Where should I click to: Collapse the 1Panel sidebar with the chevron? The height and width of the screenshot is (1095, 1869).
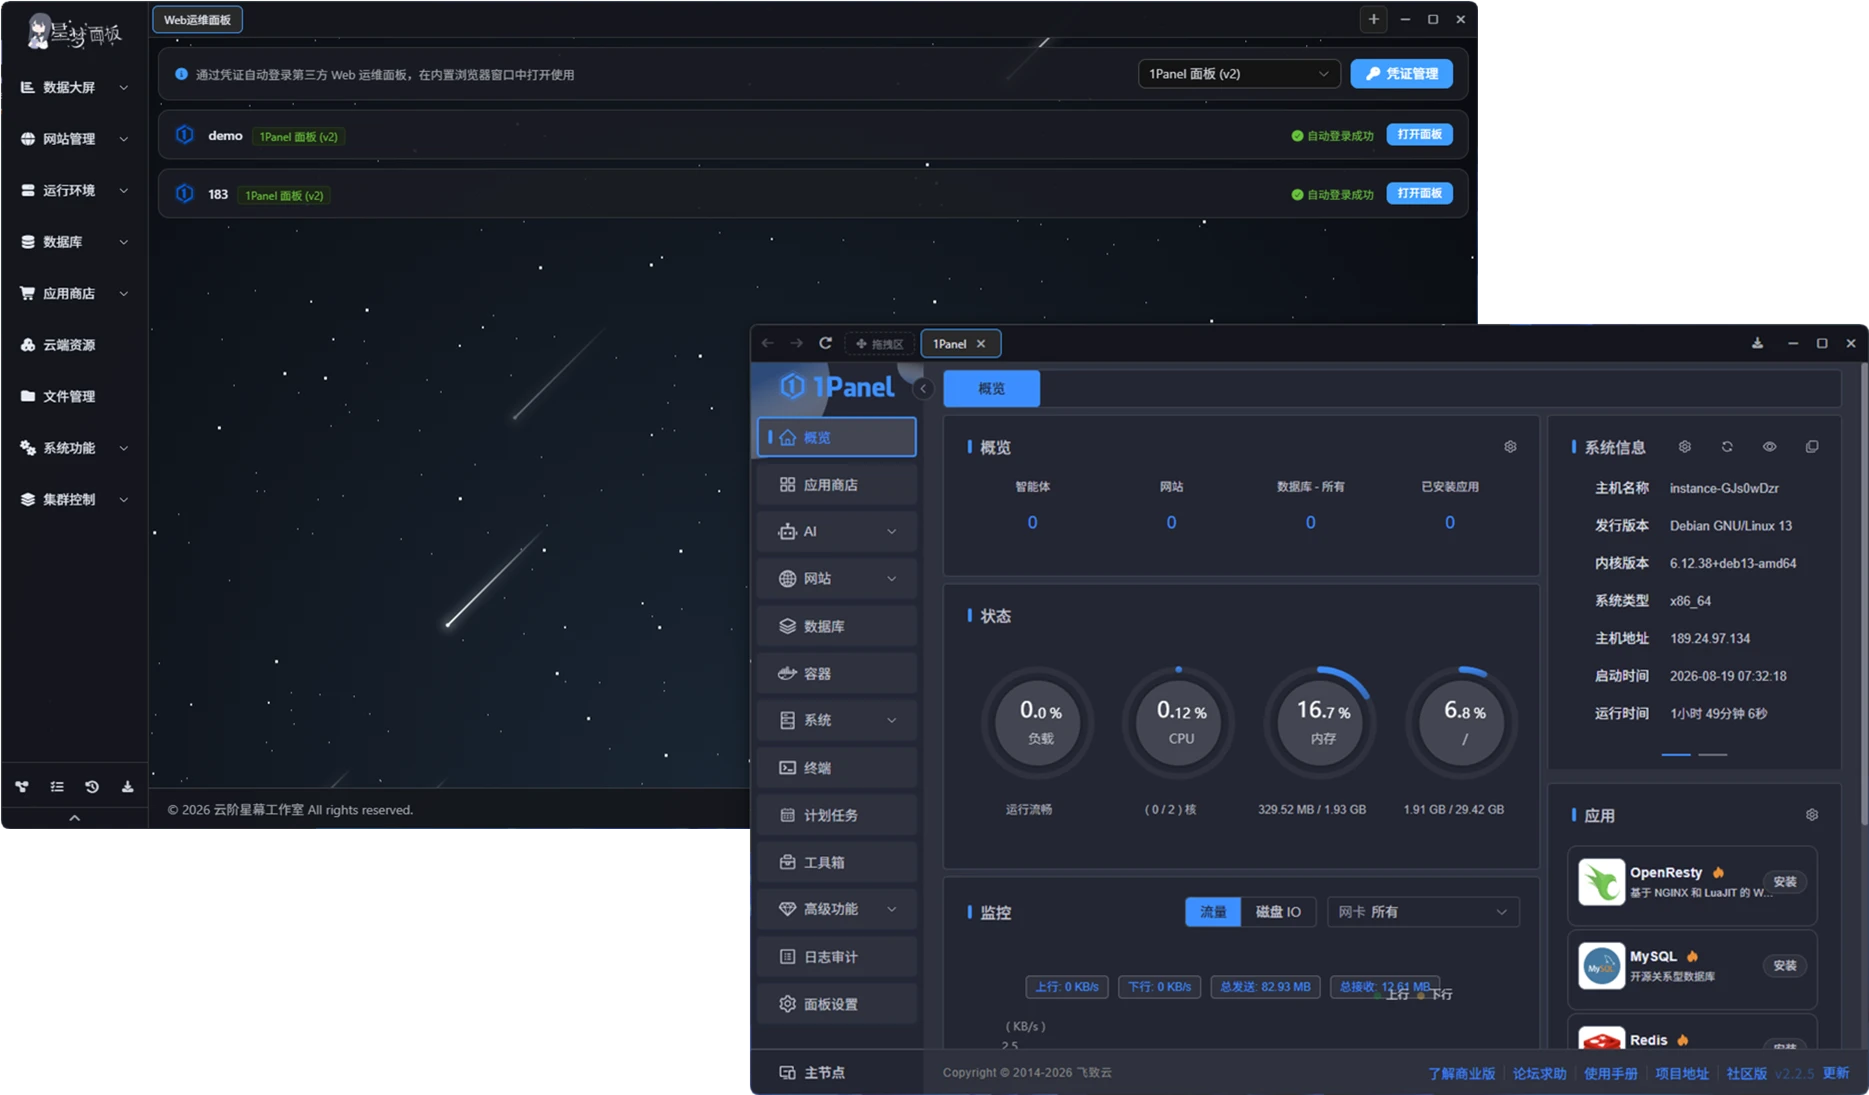[923, 388]
